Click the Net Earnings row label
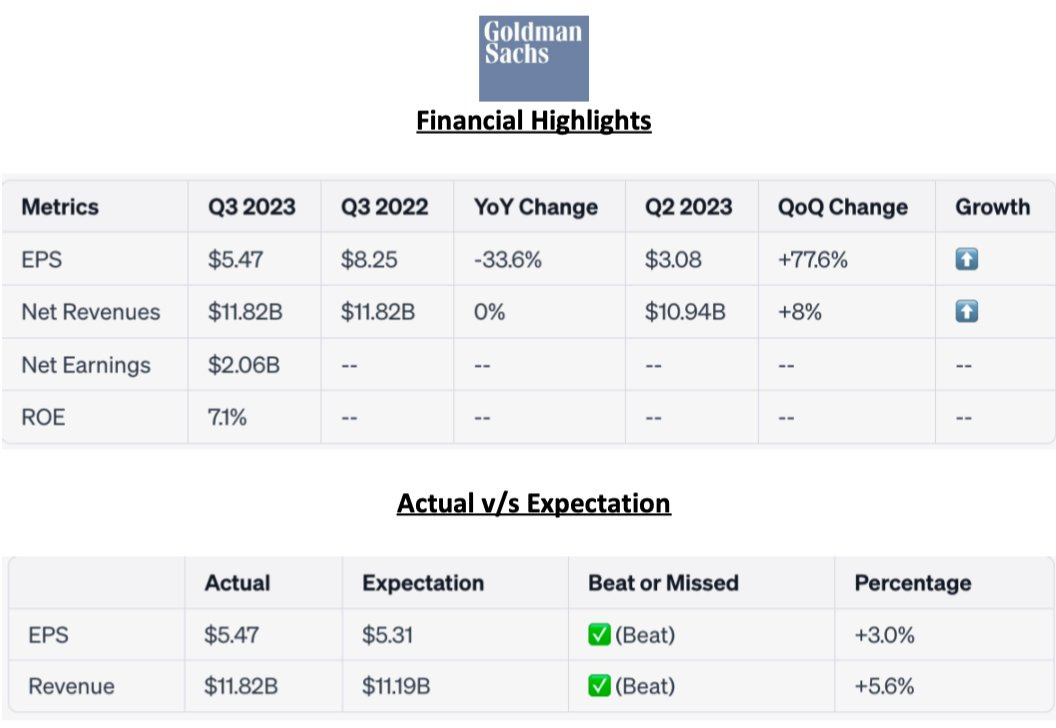The image size is (1056, 728). [86, 365]
